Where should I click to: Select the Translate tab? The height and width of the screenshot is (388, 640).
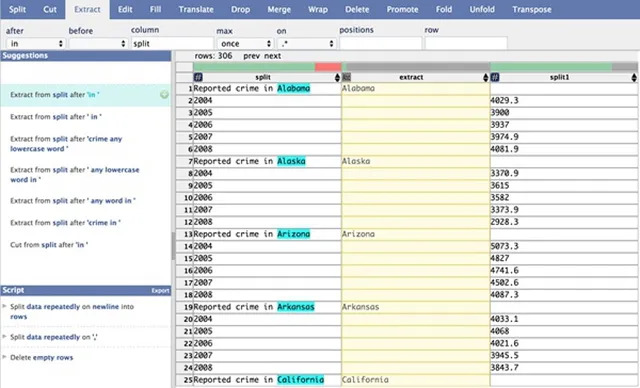(196, 9)
